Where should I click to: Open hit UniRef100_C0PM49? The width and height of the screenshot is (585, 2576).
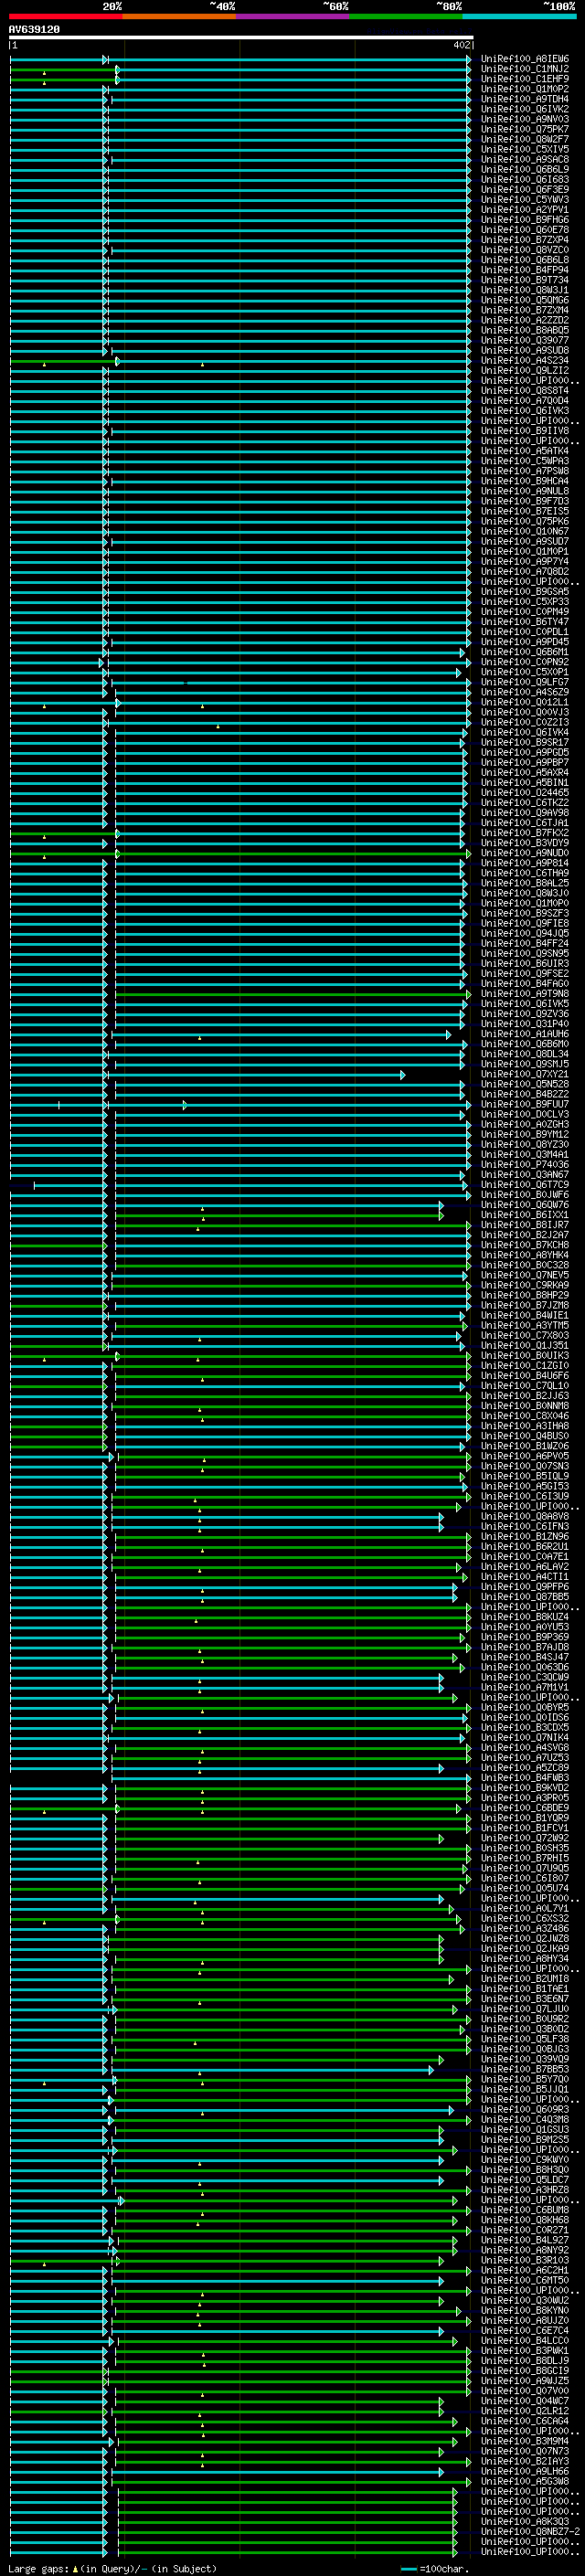[525, 612]
